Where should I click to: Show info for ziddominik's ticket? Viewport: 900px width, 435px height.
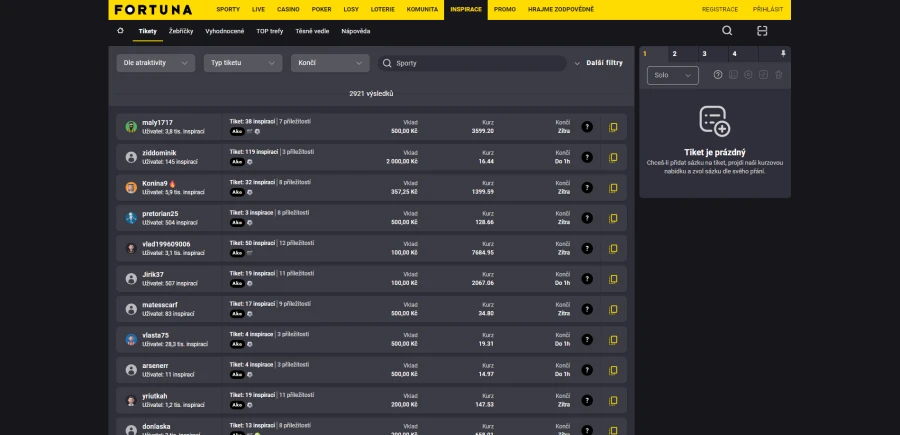pyautogui.click(x=587, y=157)
